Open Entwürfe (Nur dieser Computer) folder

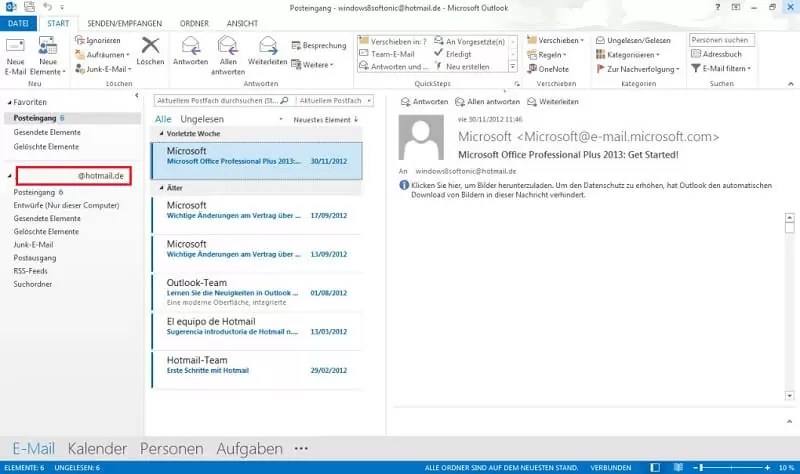(66, 205)
